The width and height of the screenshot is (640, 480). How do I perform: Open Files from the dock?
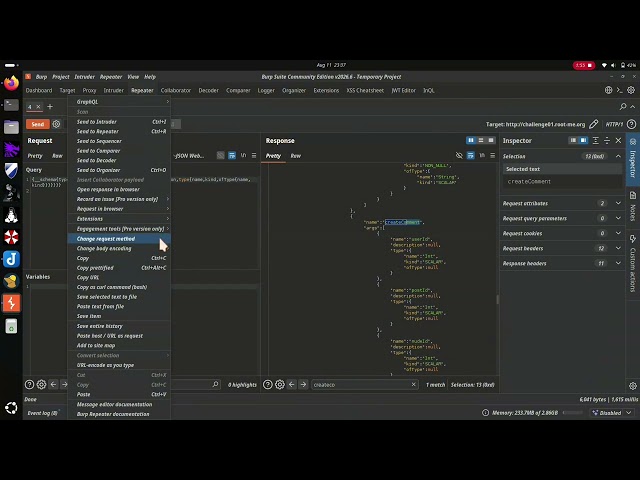pyautogui.click(x=11, y=127)
